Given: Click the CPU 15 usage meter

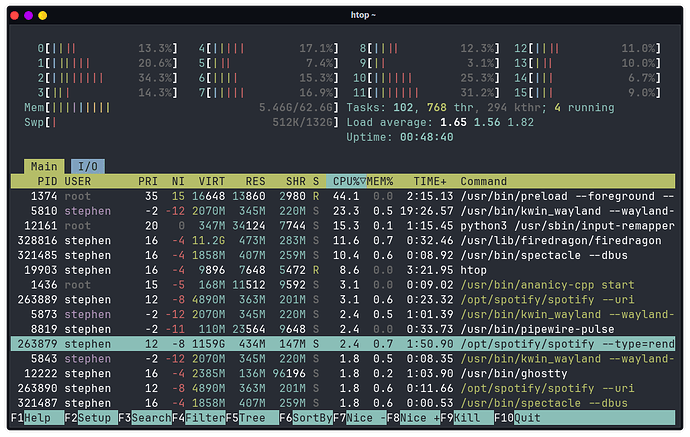Looking at the screenshot, I should [587, 93].
